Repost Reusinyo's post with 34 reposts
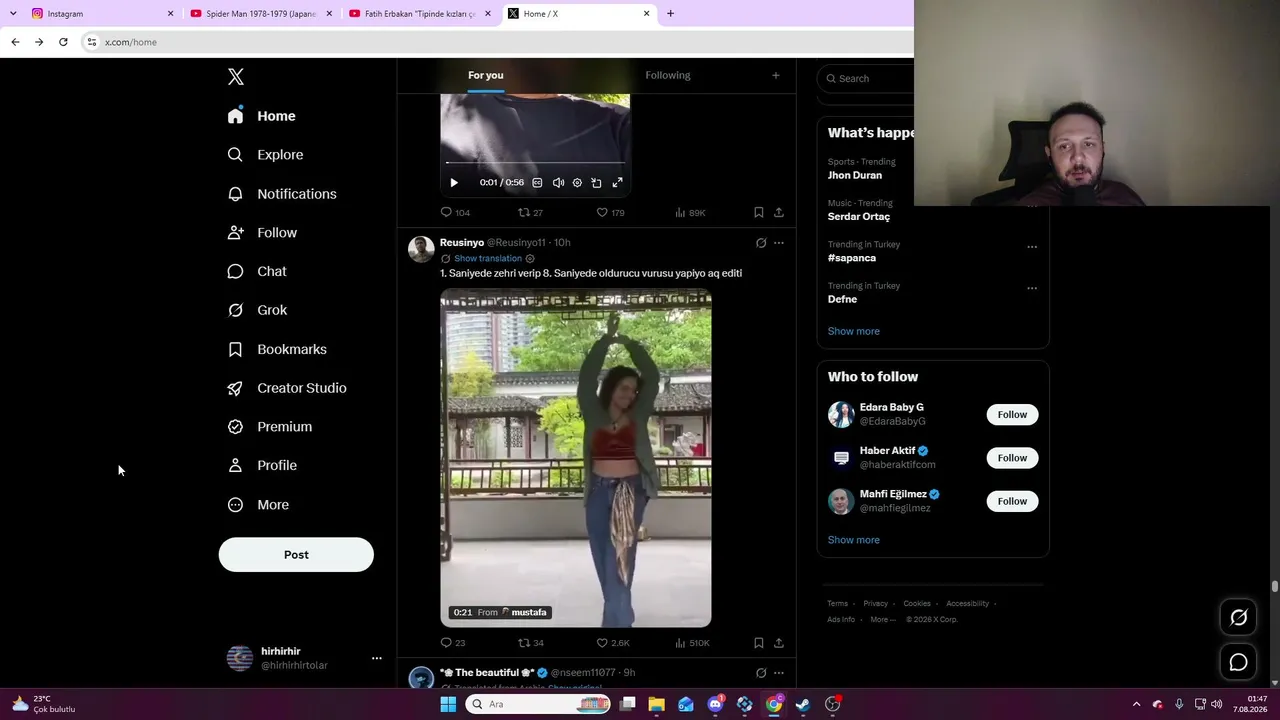 [530, 643]
